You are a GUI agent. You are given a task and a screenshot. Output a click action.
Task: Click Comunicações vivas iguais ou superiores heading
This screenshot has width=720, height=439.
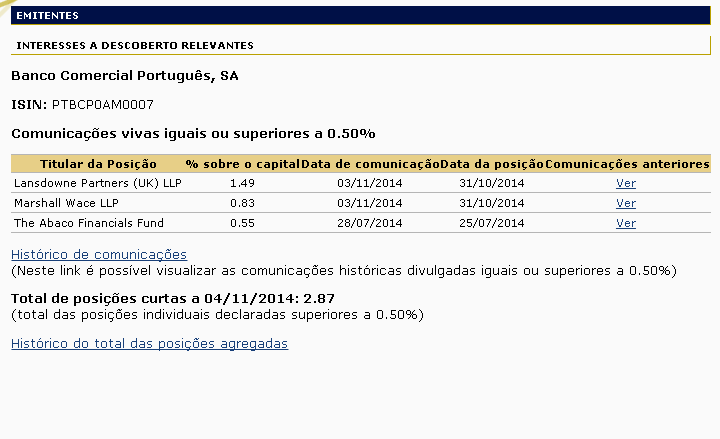(x=193, y=134)
